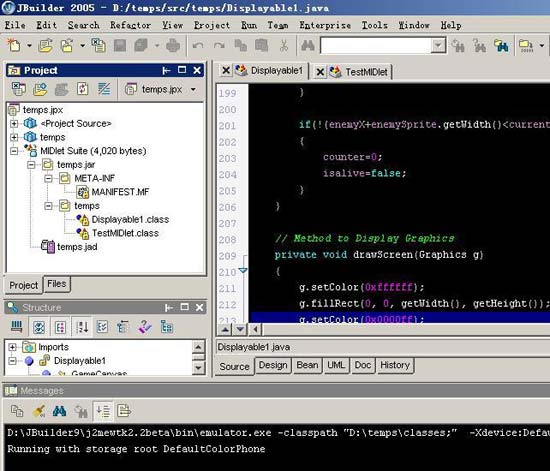Click the search text field in toolbar
The width and height of the screenshot is (550, 471).
point(376,45)
